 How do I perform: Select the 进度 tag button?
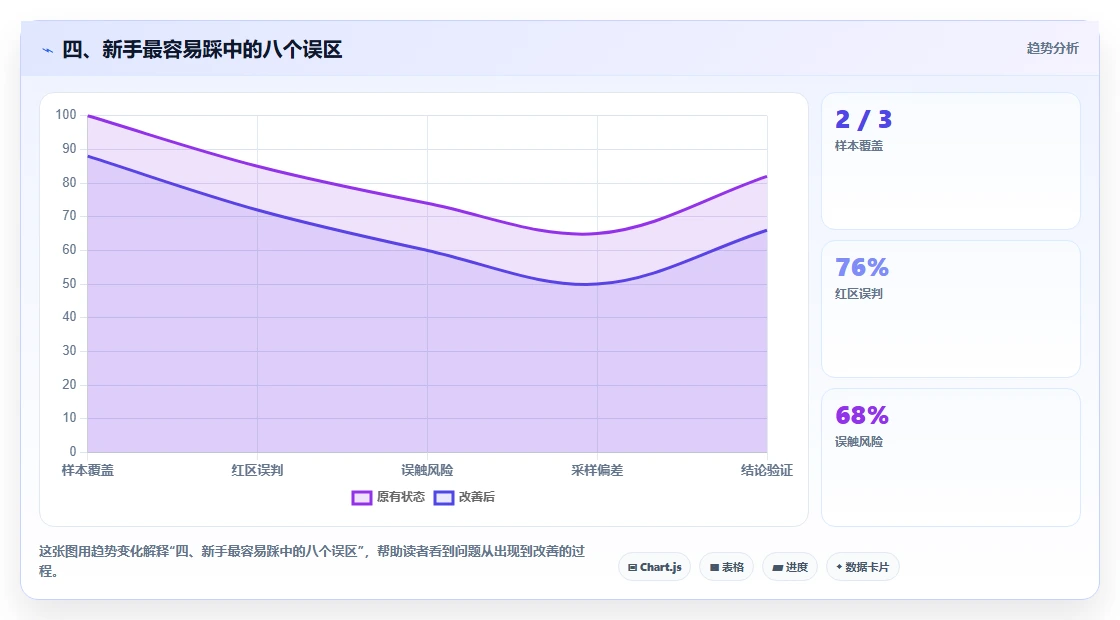pyautogui.click(x=790, y=567)
